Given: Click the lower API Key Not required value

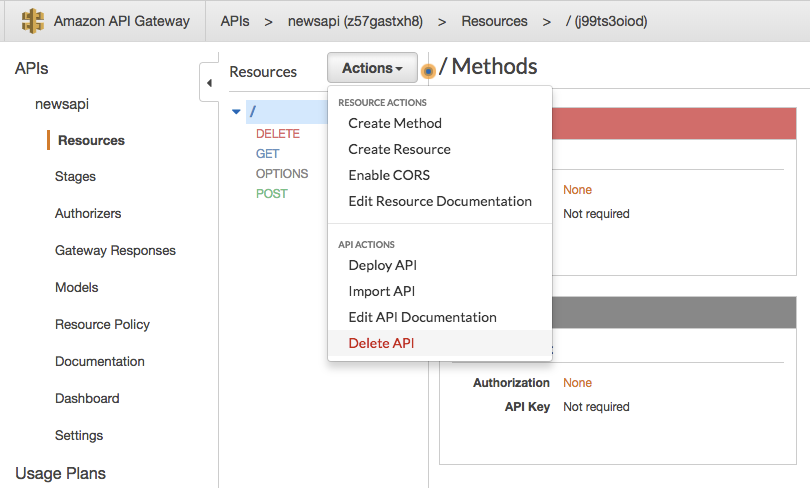Looking at the screenshot, I should pos(596,407).
